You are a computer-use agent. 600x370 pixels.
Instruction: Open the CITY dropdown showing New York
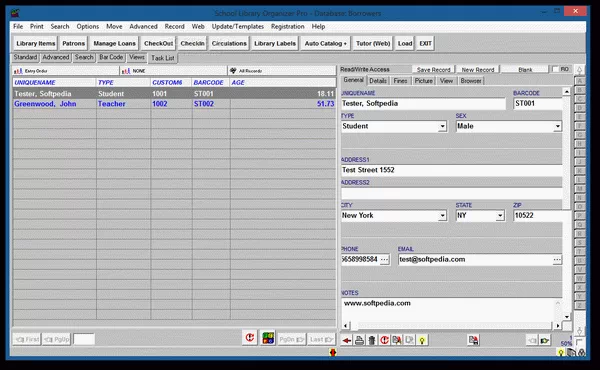pyautogui.click(x=442, y=216)
